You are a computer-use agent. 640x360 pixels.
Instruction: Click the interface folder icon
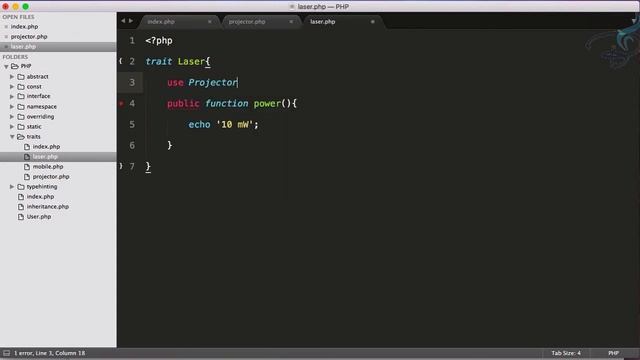coord(21,96)
